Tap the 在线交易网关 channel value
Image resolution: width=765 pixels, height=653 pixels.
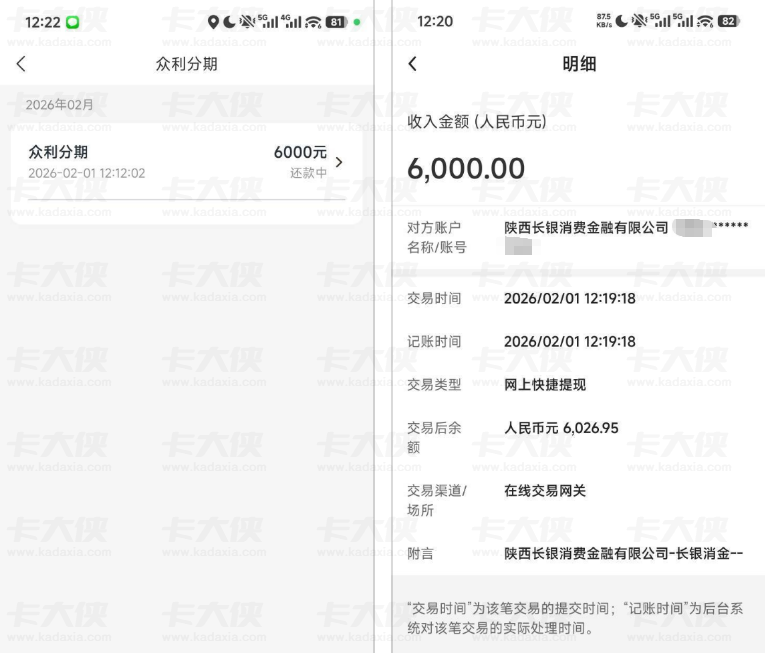(x=545, y=491)
